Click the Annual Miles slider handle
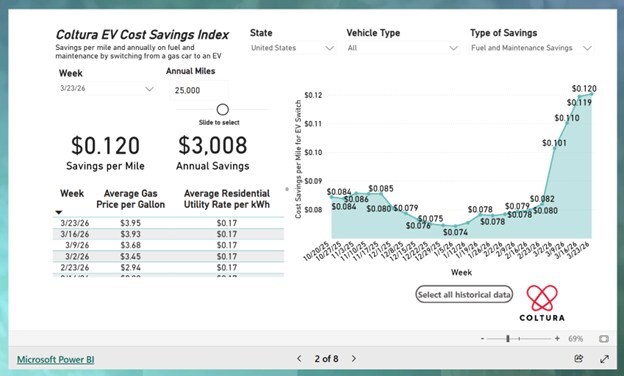624x376 pixels. 222,109
